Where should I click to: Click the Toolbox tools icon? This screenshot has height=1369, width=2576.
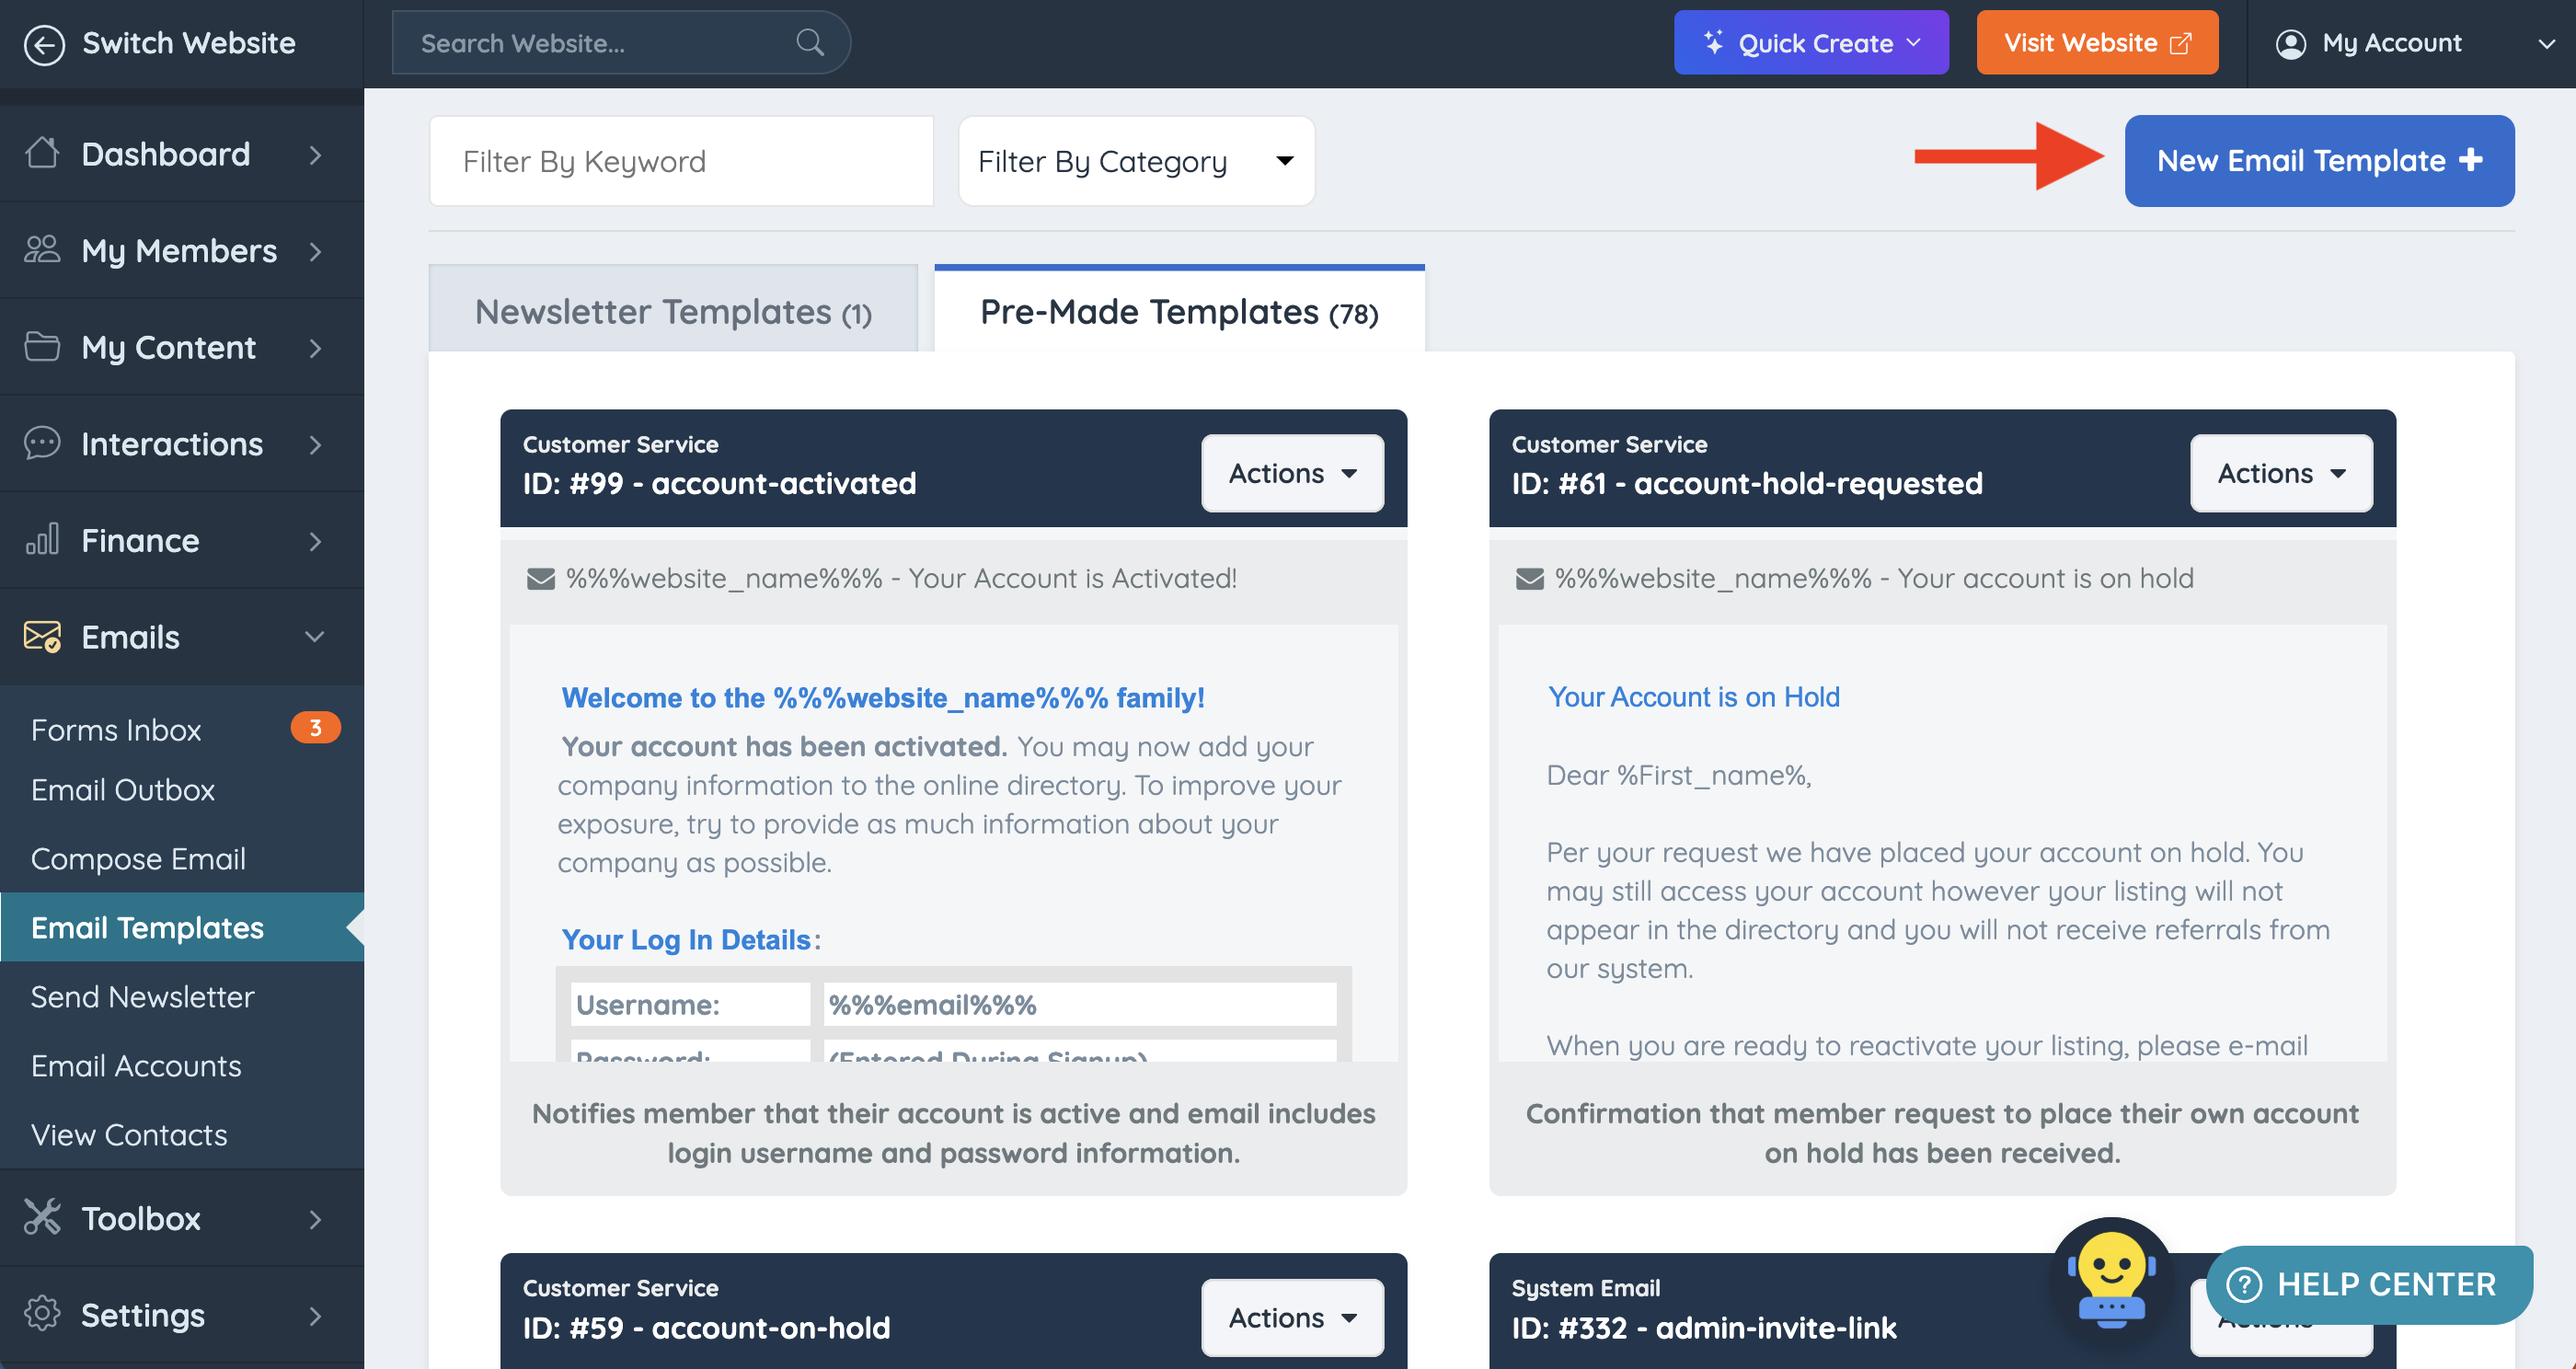pos(42,1217)
